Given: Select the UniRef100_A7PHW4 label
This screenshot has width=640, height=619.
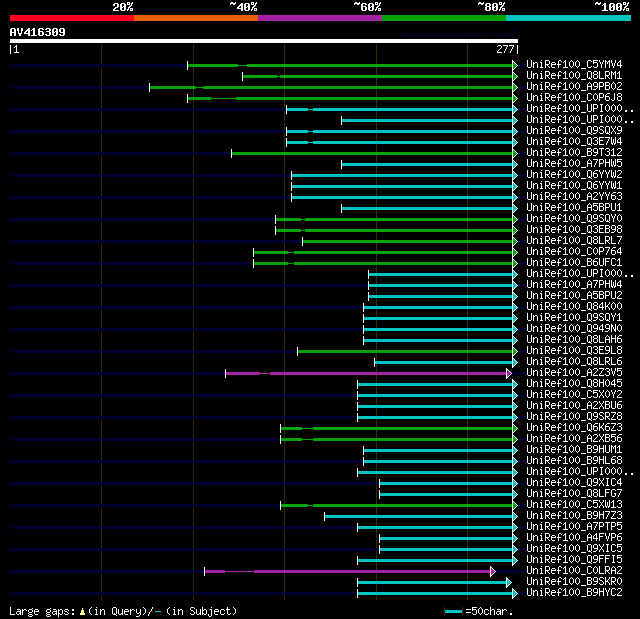Looking at the screenshot, I should coord(574,285).
